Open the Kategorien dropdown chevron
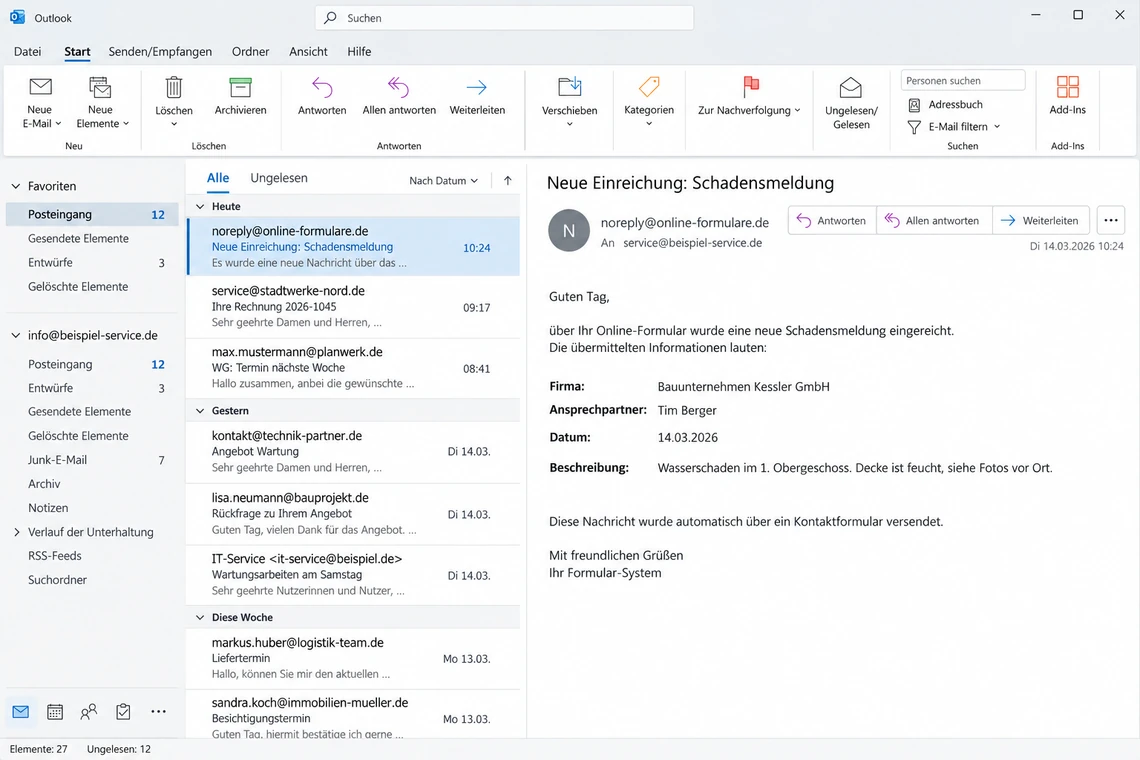This screenshot has width=1140, height=760. coord(649,124)
